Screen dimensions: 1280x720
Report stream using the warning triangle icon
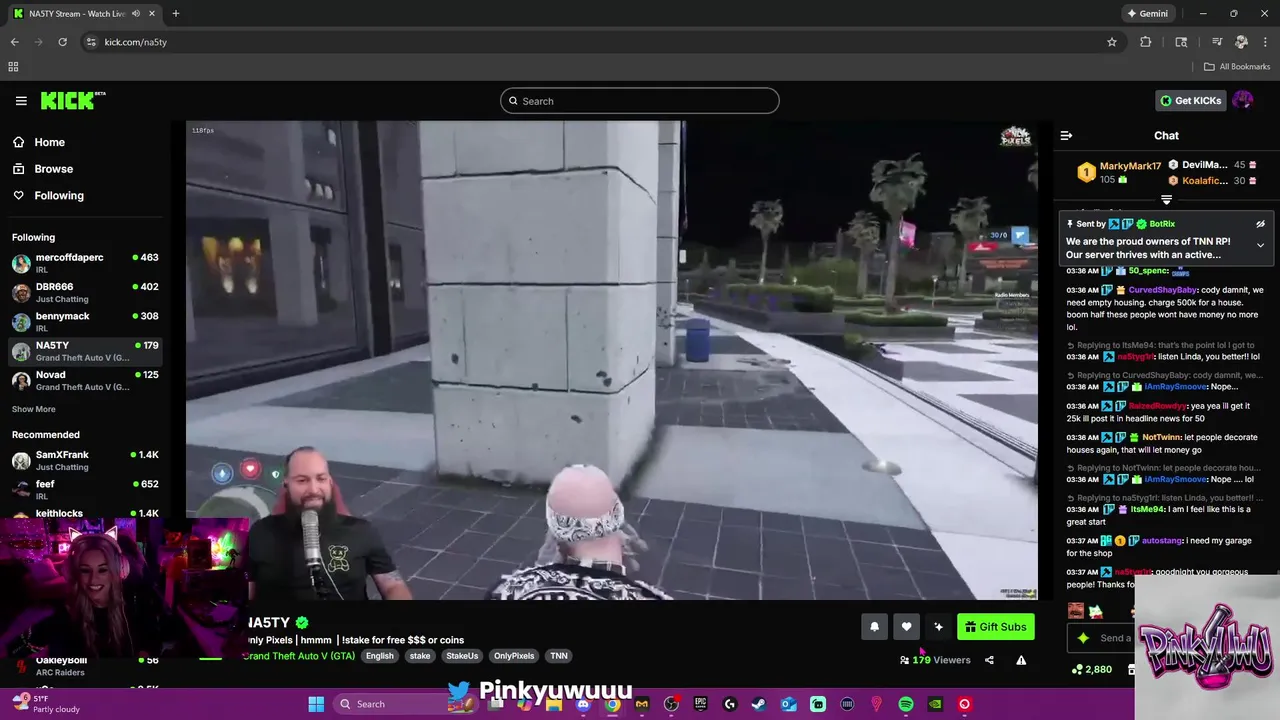[x=1021, y=660]
